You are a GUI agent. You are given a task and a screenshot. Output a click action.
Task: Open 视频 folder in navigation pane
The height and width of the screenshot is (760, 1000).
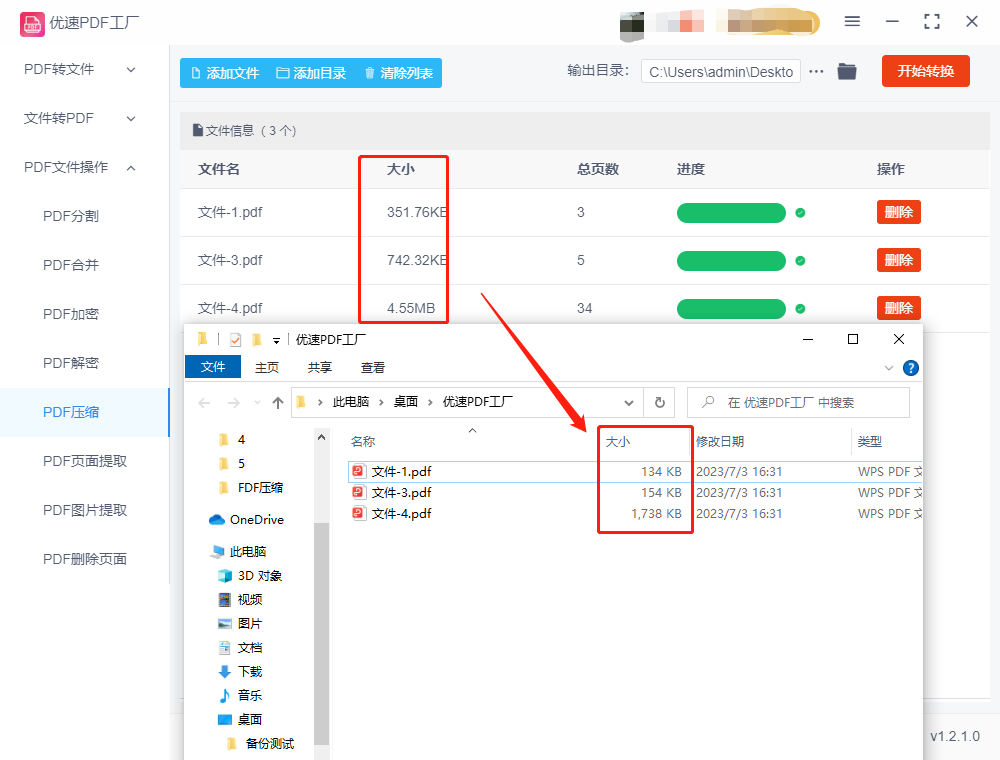[x=240, y=599]
